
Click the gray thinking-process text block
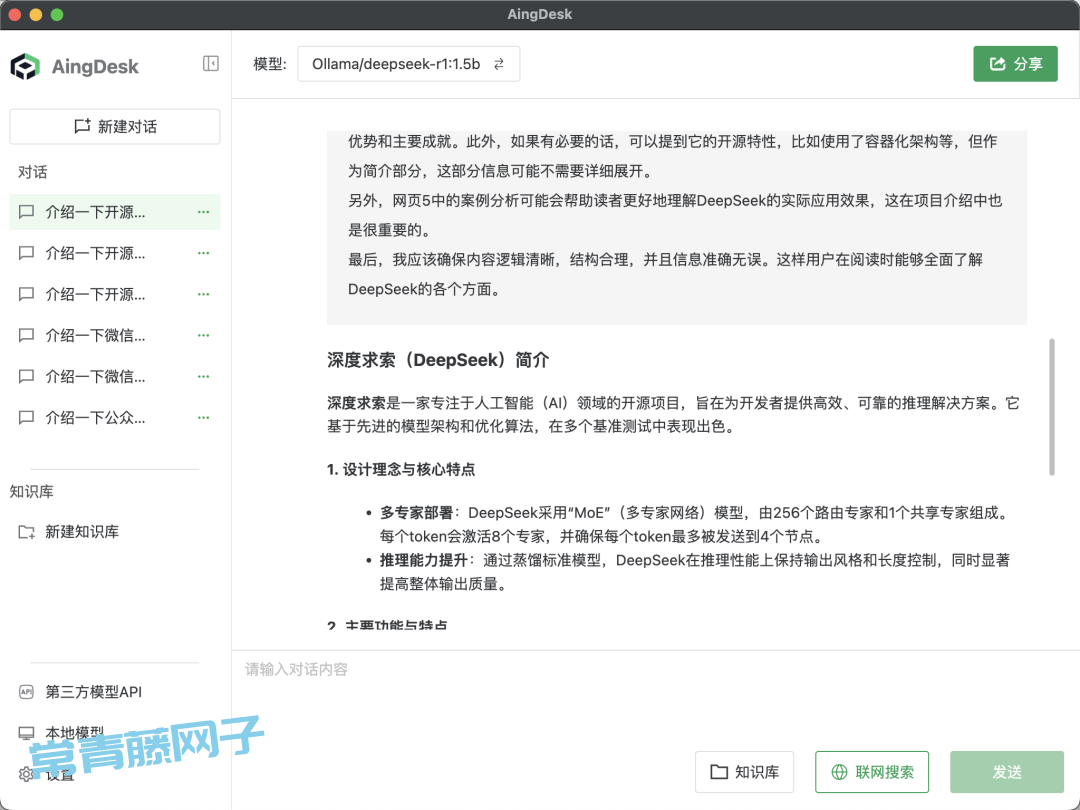(677, 227)
